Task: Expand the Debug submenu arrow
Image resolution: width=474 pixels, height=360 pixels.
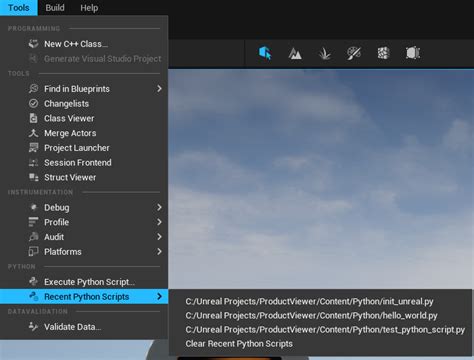Action: point(159,207)
